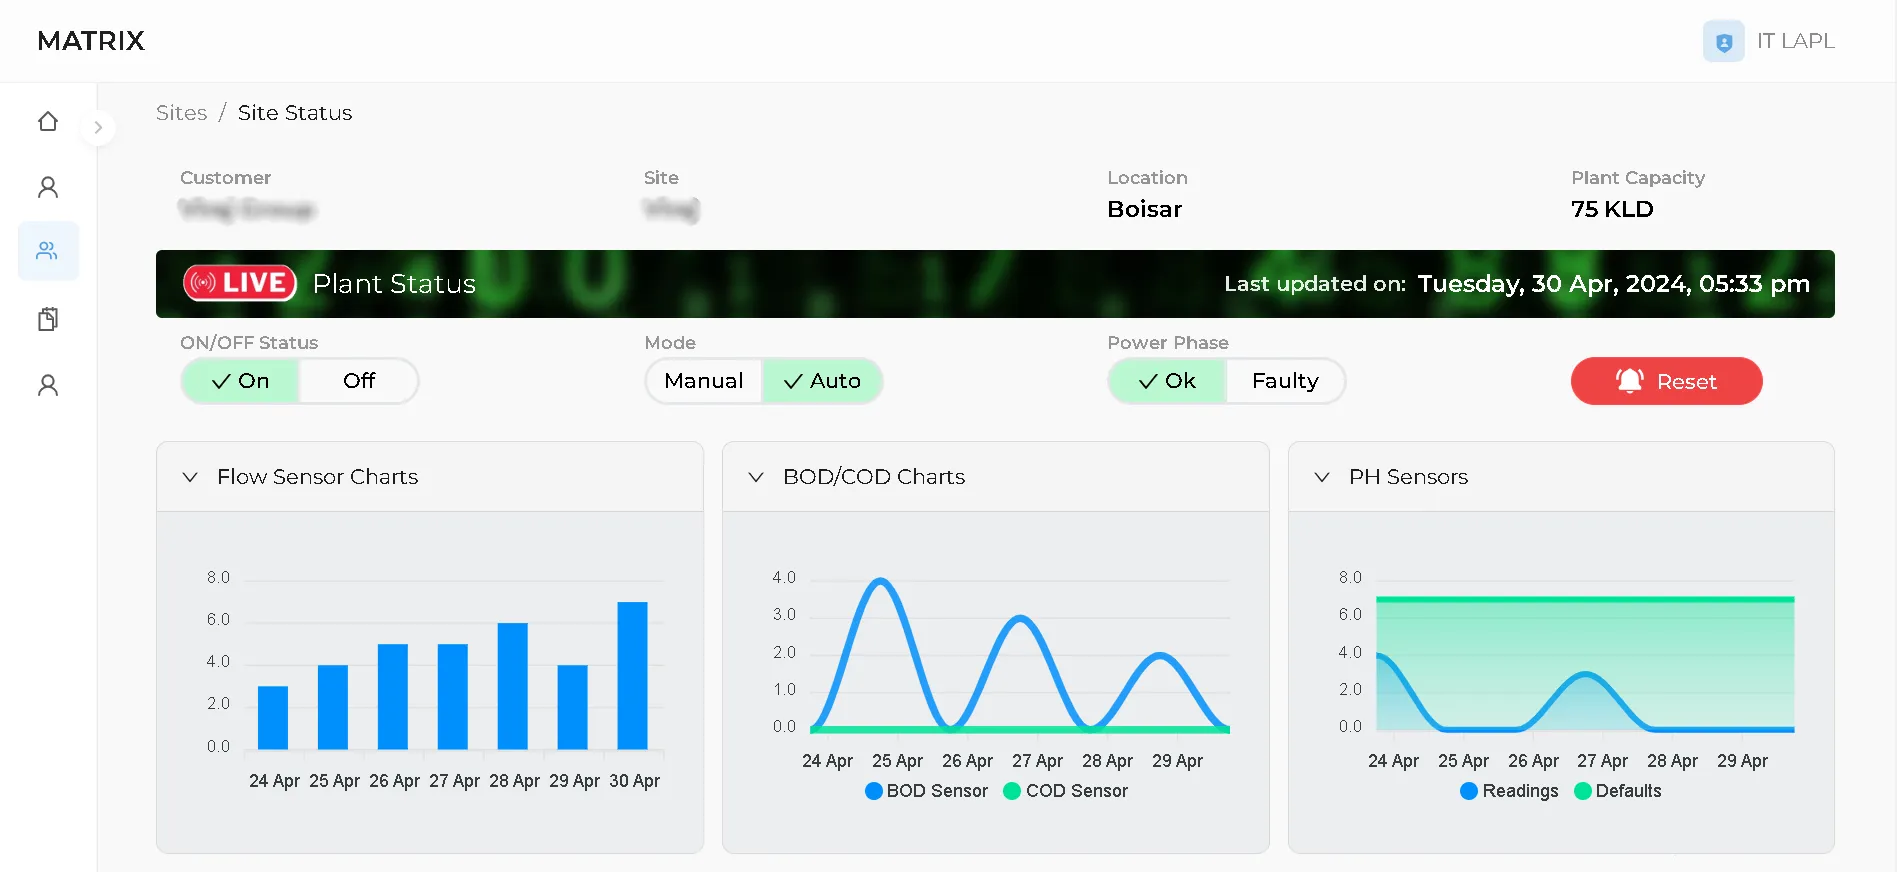Click the 30 Apr flow bar

pyautogui.click(x=632, y=675)
